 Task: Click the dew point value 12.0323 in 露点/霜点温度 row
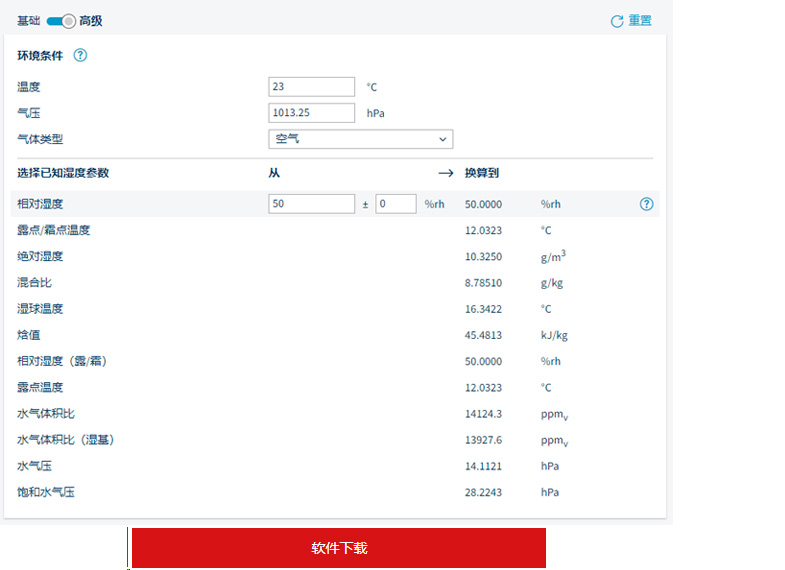tap(483, 230)
